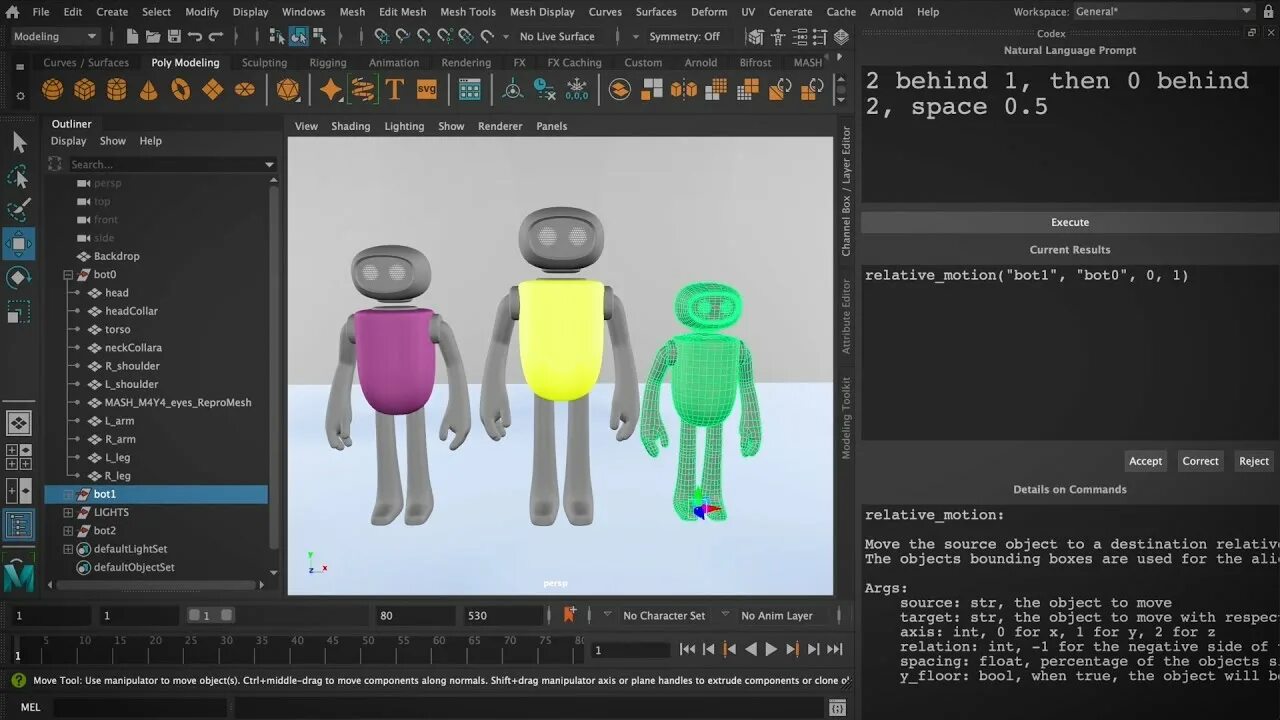The image size is (1280, 720).
Task: Click the SVG import shelf icon
Action: point(427,90)
